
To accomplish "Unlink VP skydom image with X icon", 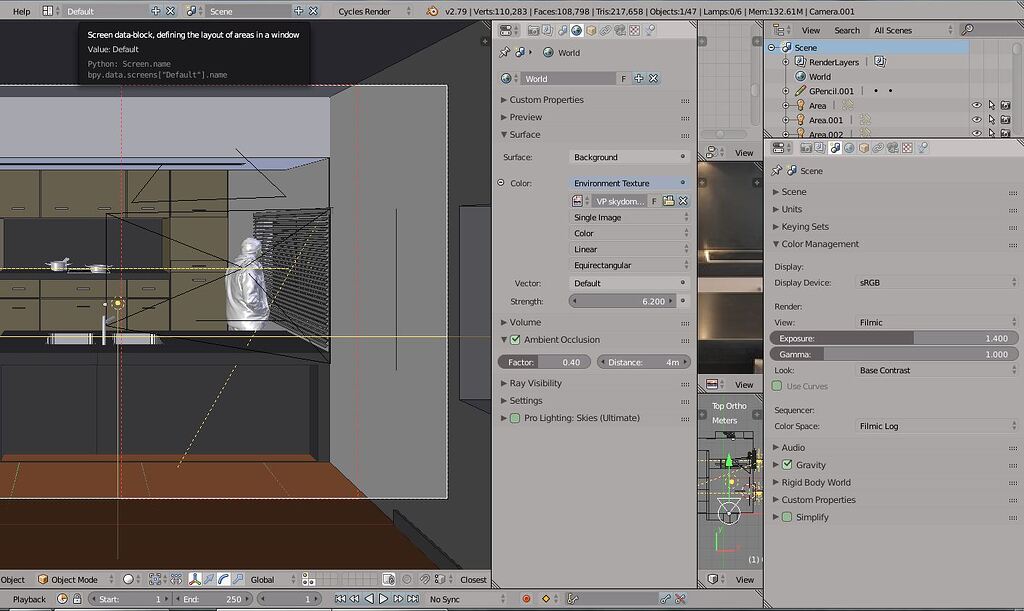I will click(x=683, y=201).
